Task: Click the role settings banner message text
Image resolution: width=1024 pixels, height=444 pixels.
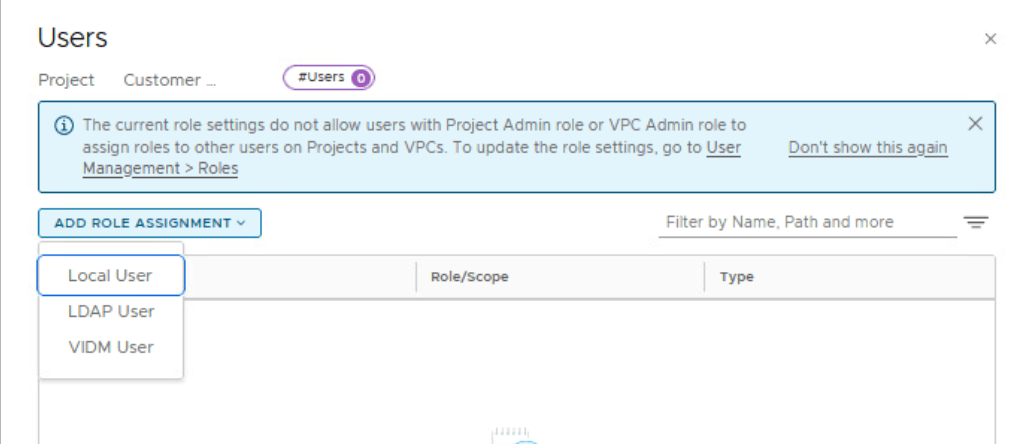Action: pyautogui.click(x=400, y=137)
